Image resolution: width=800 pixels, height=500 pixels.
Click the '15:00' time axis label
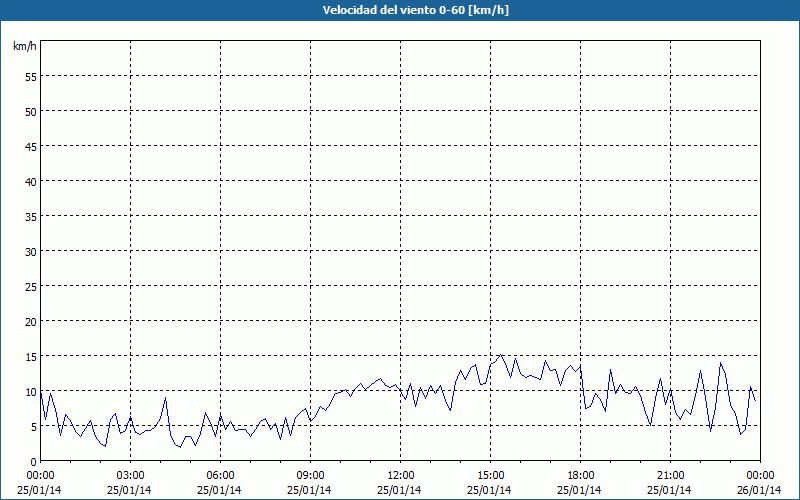point(490,476)
